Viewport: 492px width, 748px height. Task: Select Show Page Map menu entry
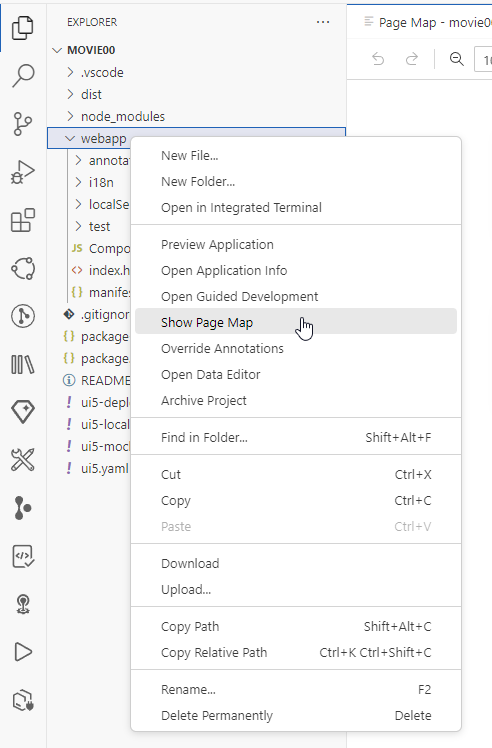pos(296,322)
